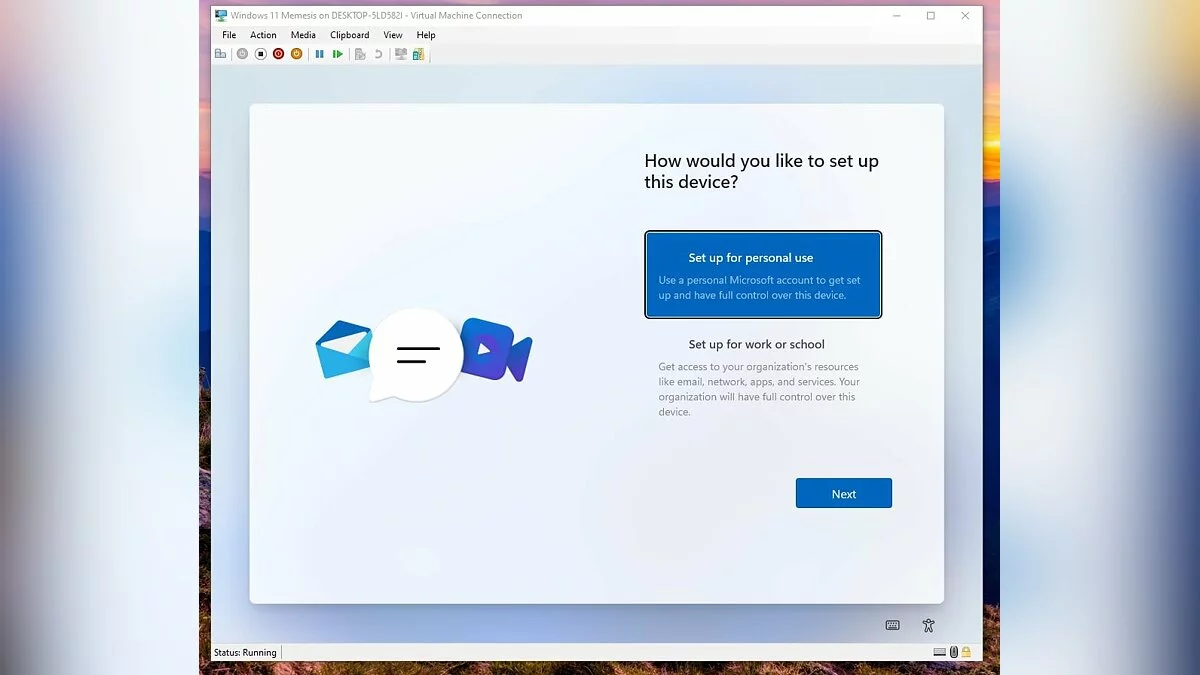The height and width of the screenshot is (675, 1200).
Task: Open the Clipboard menu
Action: (x=350, y=35)
